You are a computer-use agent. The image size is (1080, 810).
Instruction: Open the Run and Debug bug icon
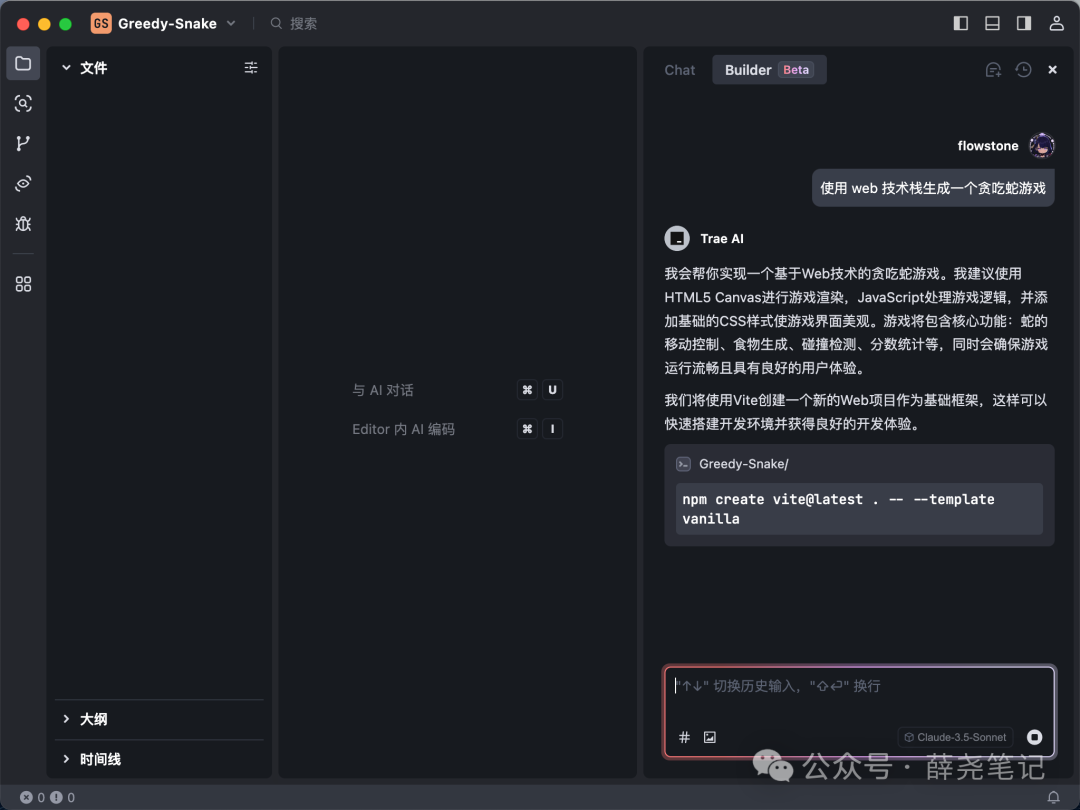[23, 223]
